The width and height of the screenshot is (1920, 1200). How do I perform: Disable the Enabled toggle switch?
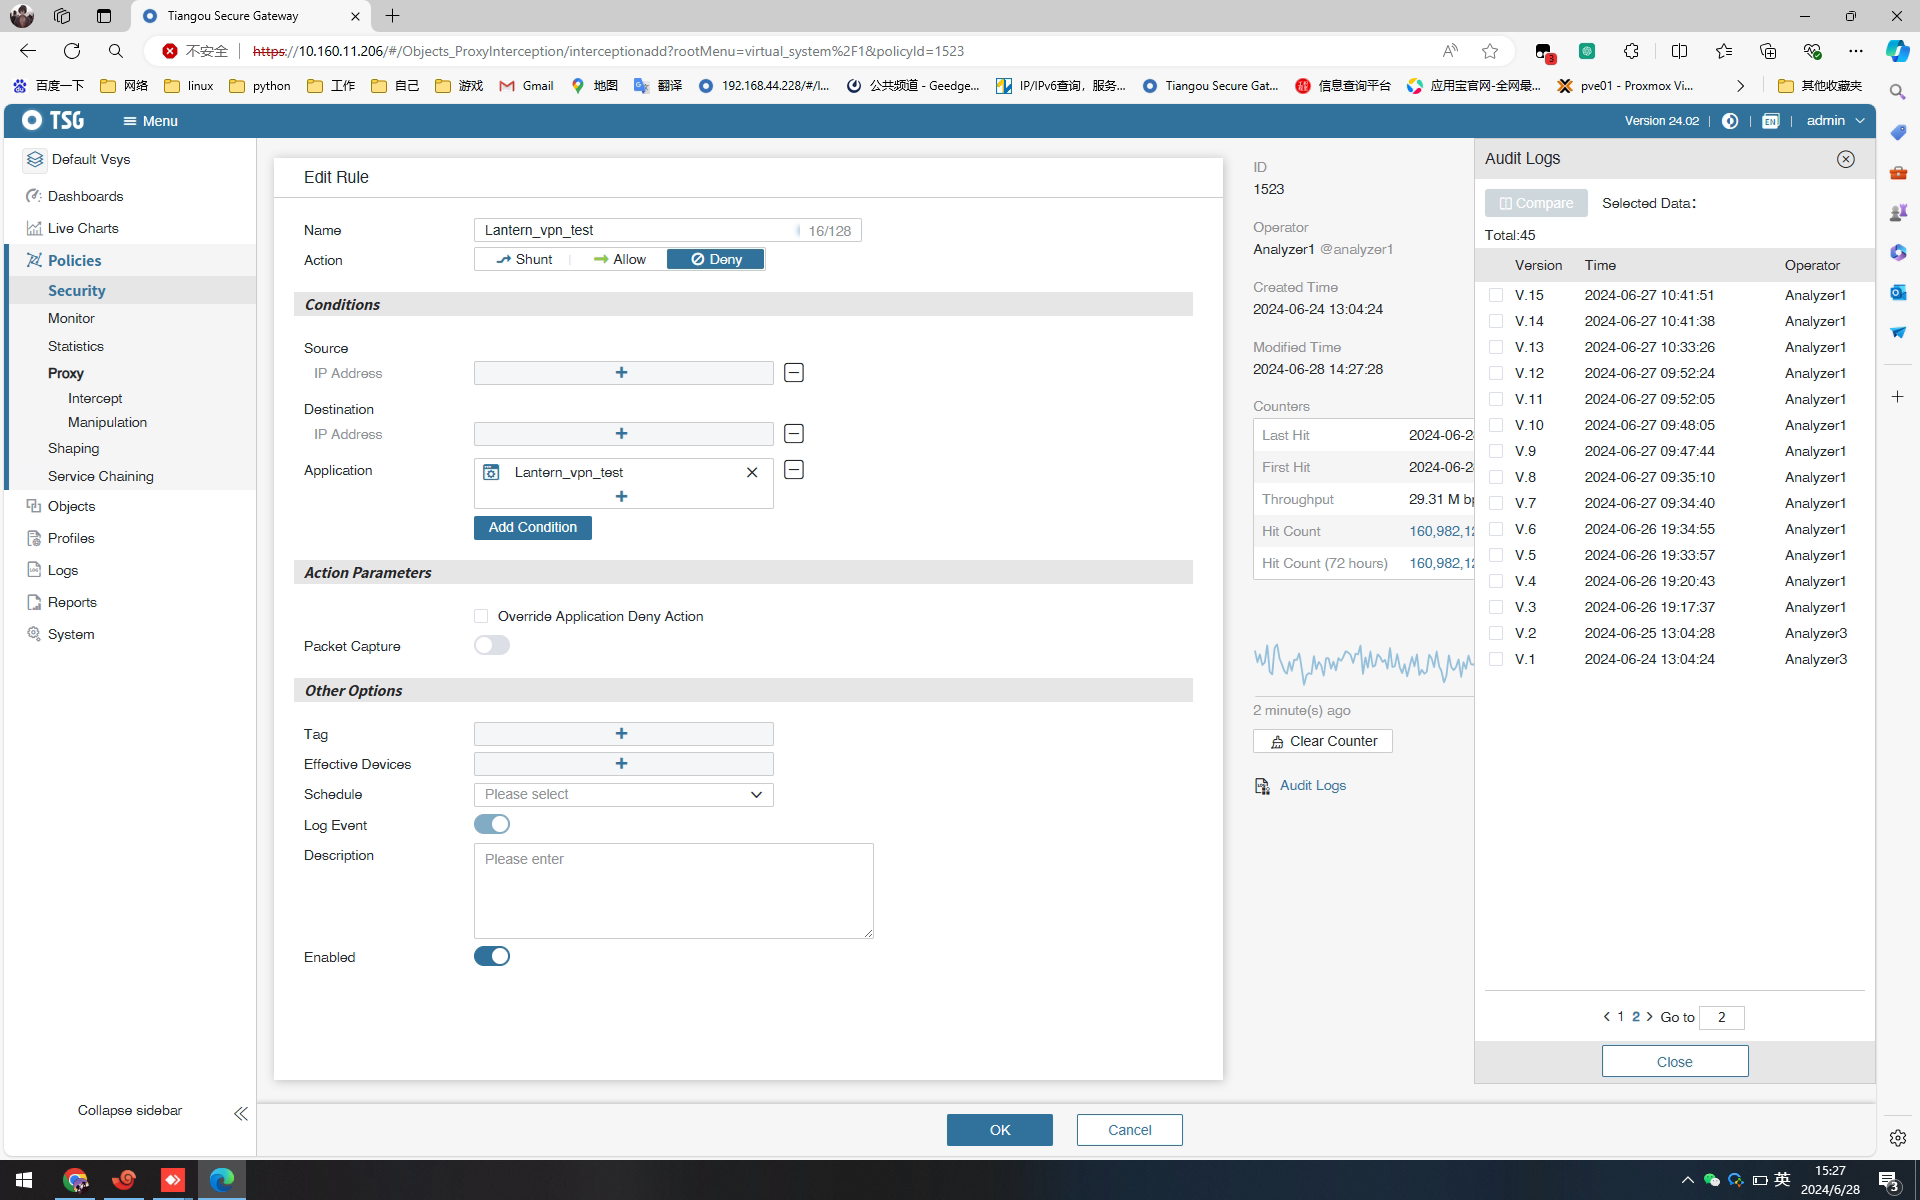tap(491, 957)
